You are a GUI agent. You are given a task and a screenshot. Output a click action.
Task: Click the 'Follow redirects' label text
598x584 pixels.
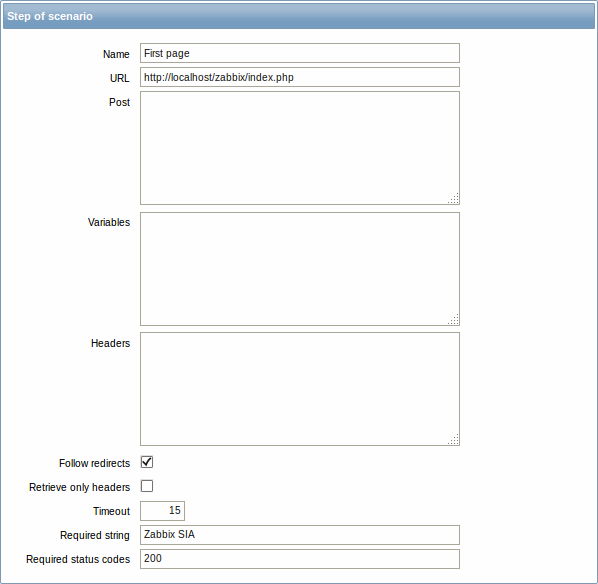coord(94,463)
